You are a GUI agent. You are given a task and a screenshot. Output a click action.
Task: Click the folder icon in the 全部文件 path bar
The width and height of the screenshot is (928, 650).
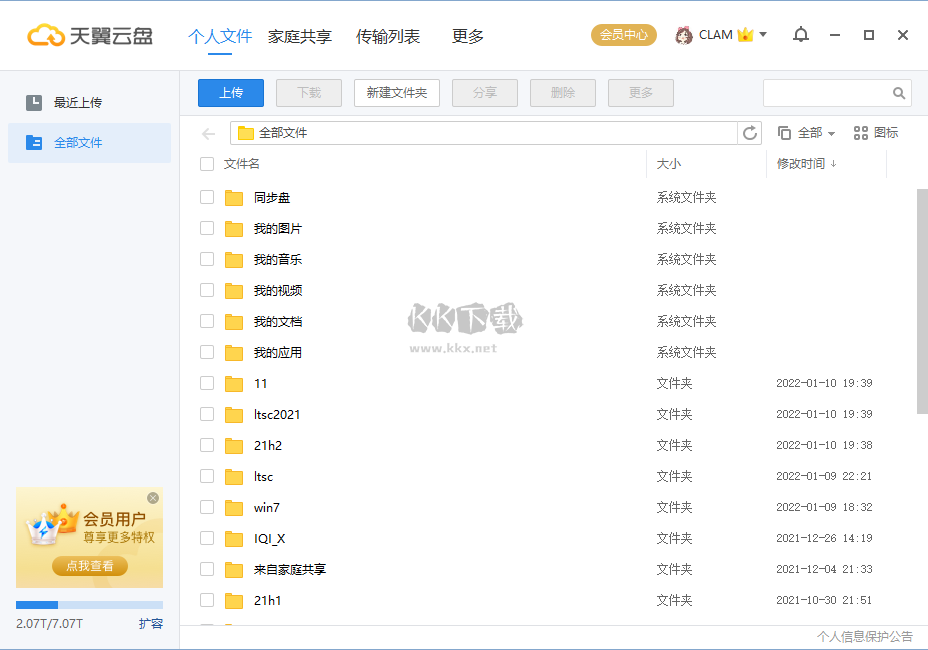(x=246, y=133)
